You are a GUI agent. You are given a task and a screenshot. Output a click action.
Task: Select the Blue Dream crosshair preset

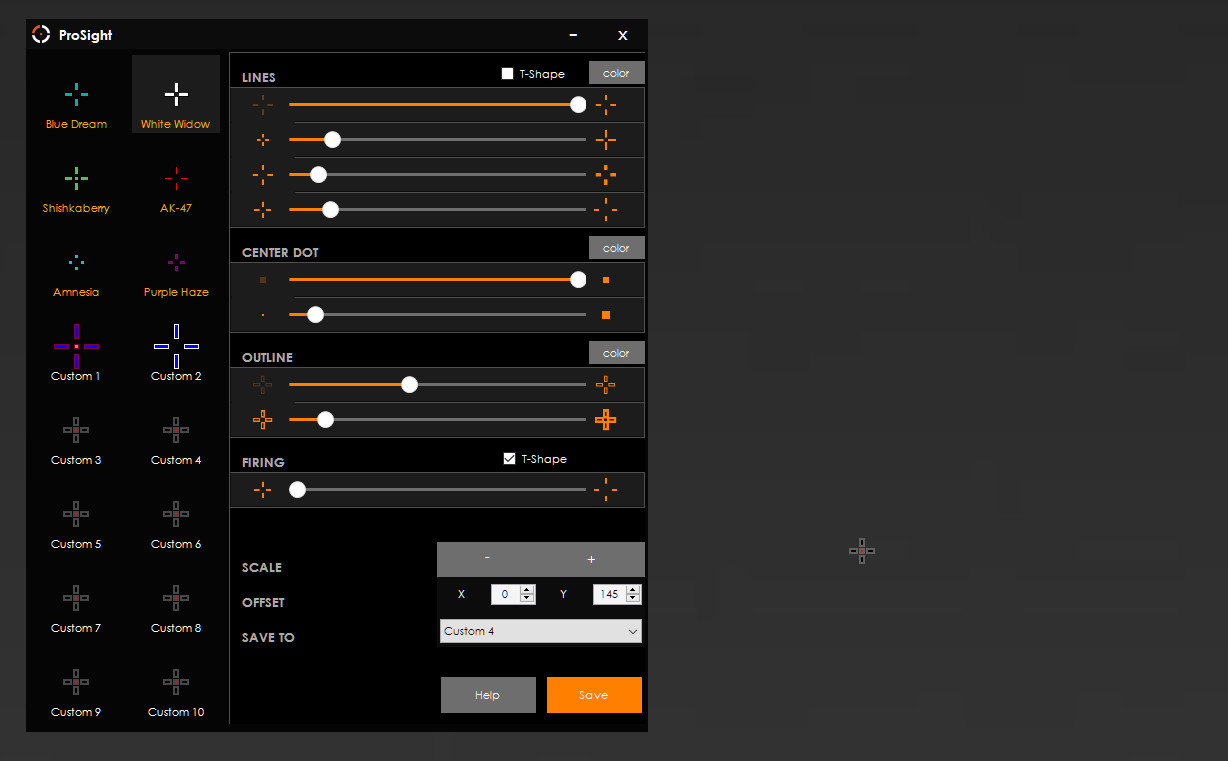(x=76, y=104)
